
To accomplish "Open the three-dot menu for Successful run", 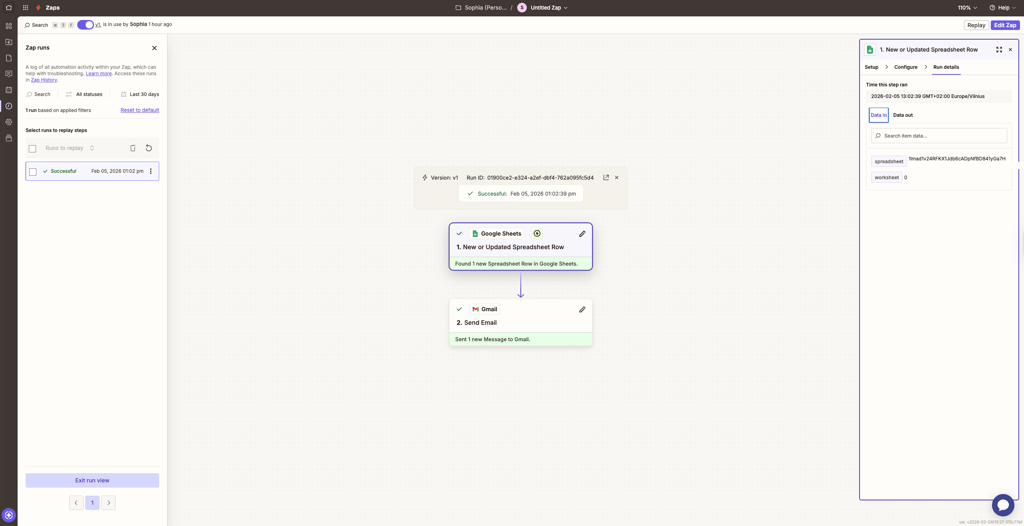I will tap(151, 171).
